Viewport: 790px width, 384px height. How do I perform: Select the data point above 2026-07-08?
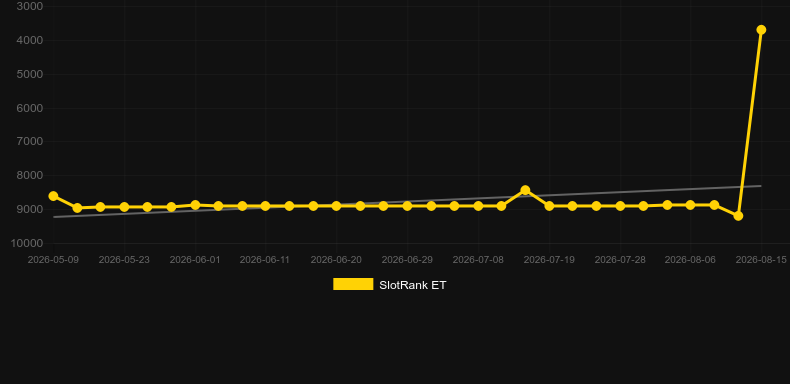(x=478, y=206)
